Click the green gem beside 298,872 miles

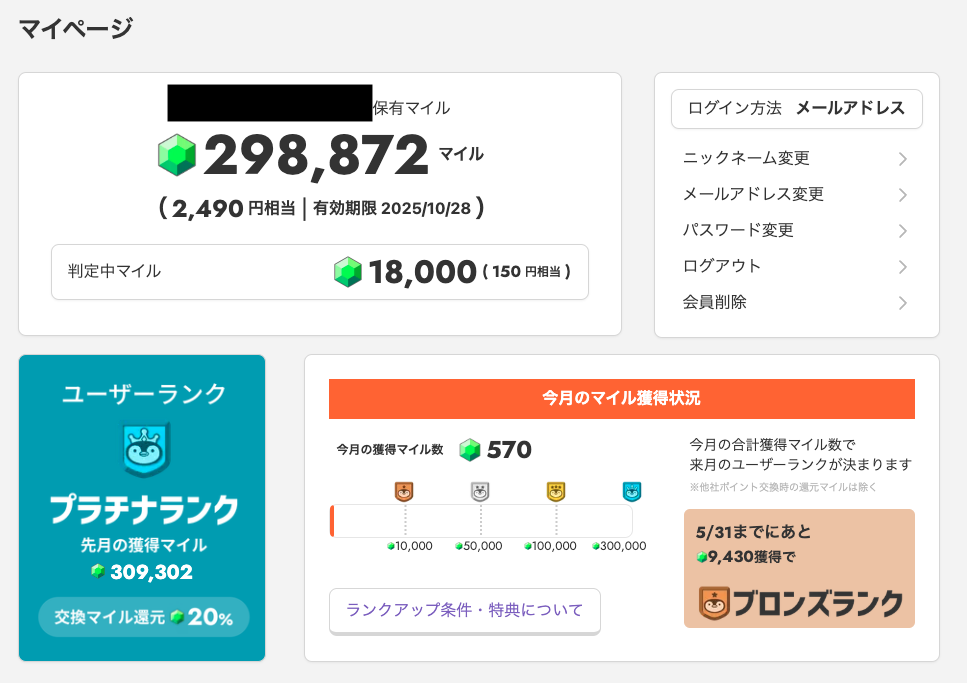pyautogui.click(x=177, y=155)
